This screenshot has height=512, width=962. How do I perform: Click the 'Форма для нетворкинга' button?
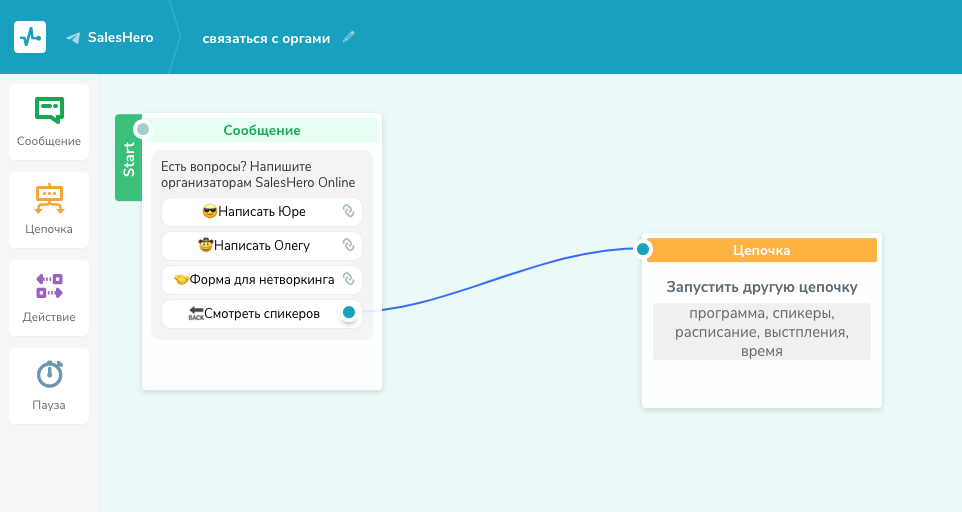262,280
